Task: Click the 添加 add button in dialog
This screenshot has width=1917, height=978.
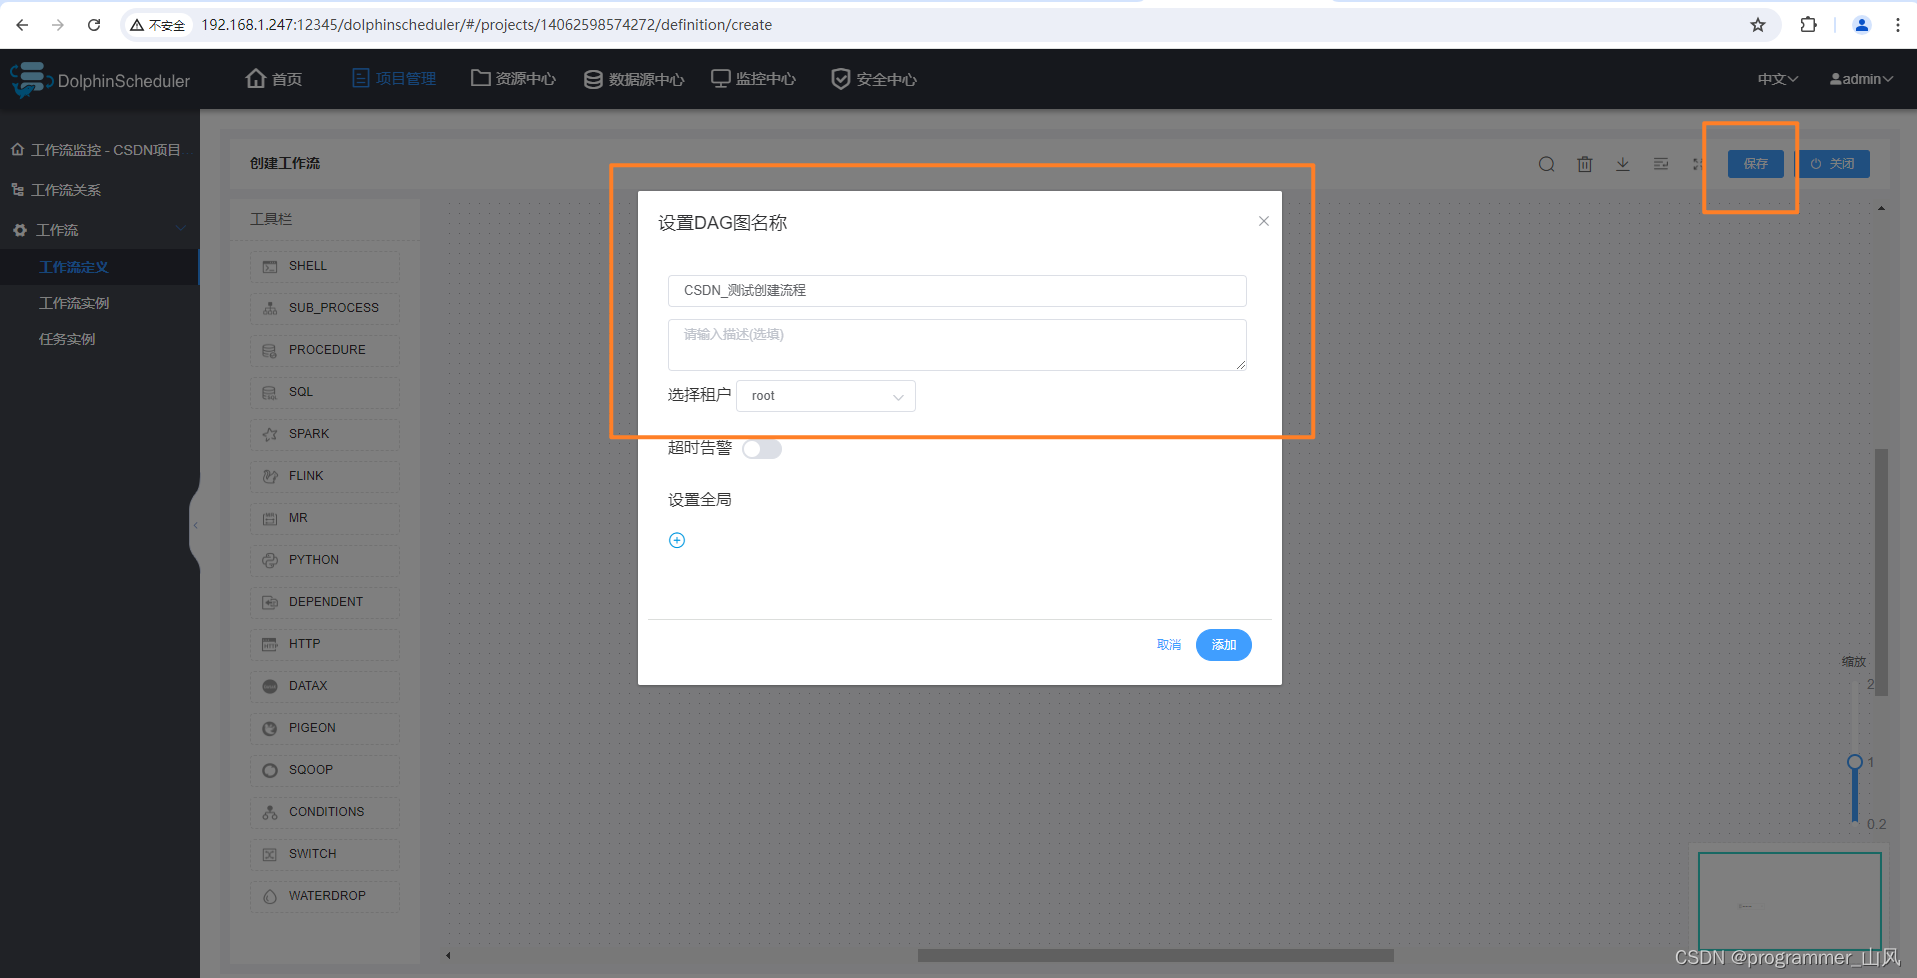Action: click(1224, 645)
